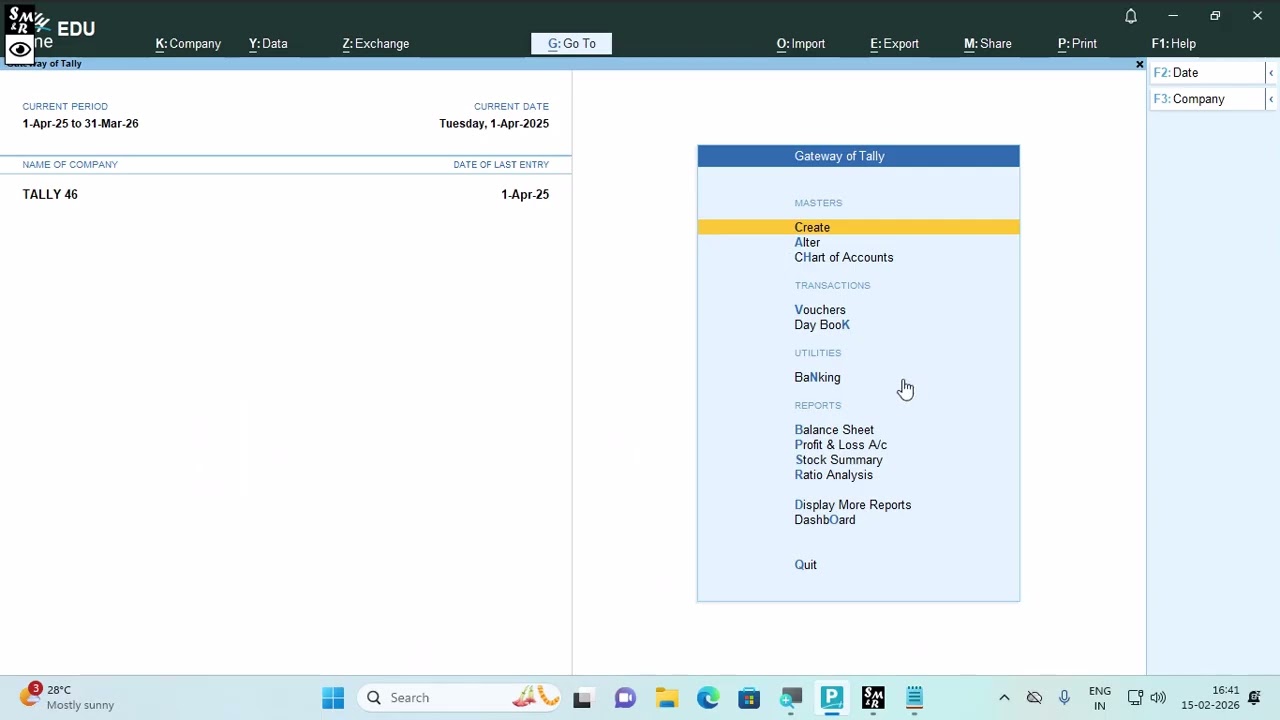The height and width of the screenshot is (720, 1280).
Task: Click the microphone tray icon
Action: coord(1064,698)
